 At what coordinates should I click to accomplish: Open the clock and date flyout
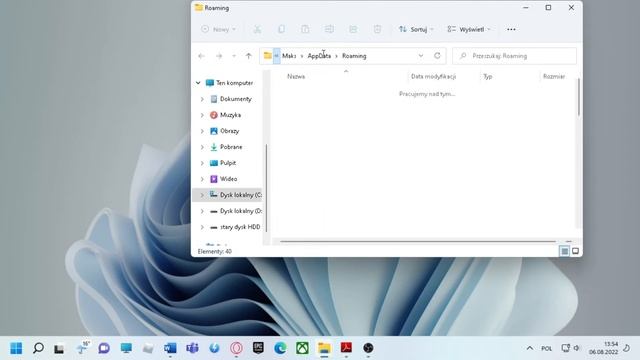(x=603, y=348)
